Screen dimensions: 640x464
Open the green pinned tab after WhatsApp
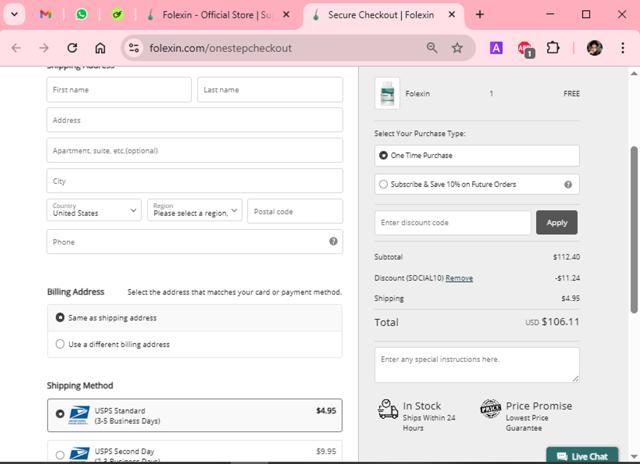click(118, 15)
